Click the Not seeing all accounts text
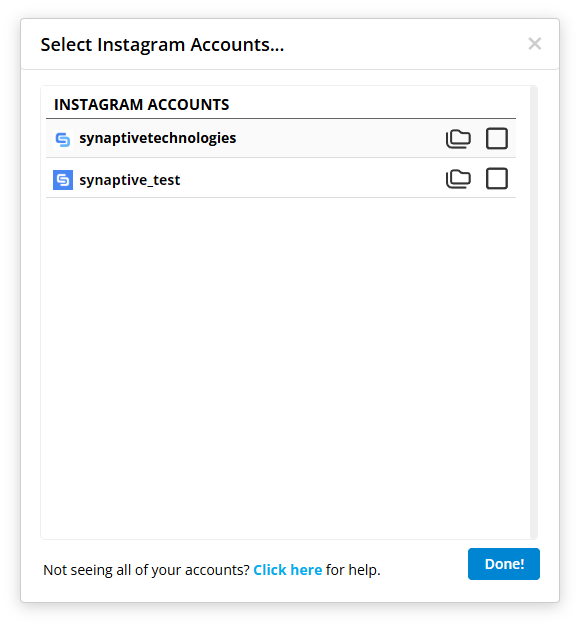Image resolution: width=588 pixels, height=628 pixels. tap(146, 570)
